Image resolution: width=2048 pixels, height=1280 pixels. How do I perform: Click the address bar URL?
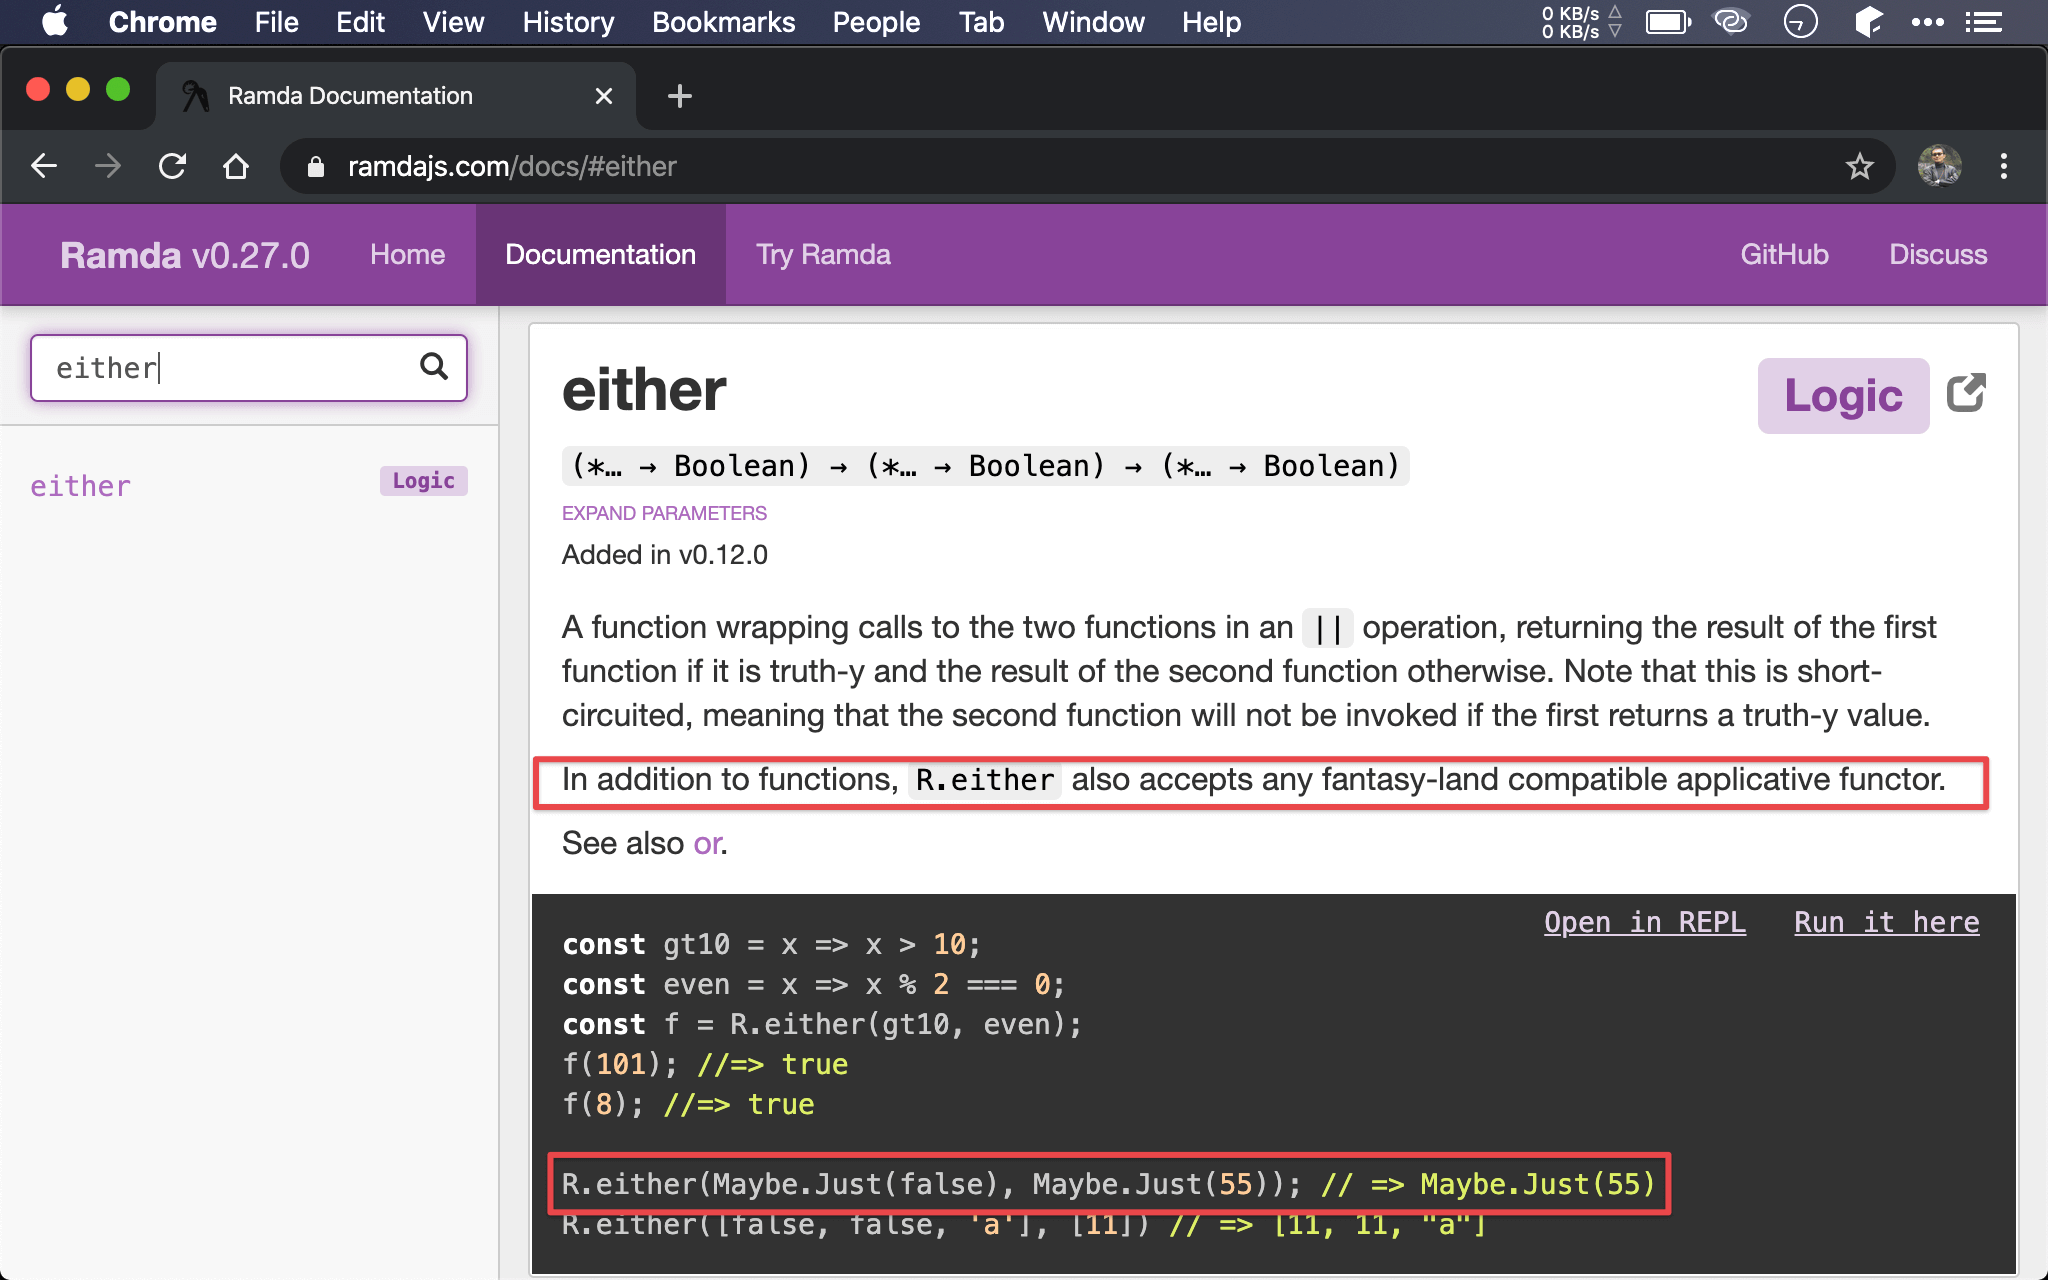point(512,166)
